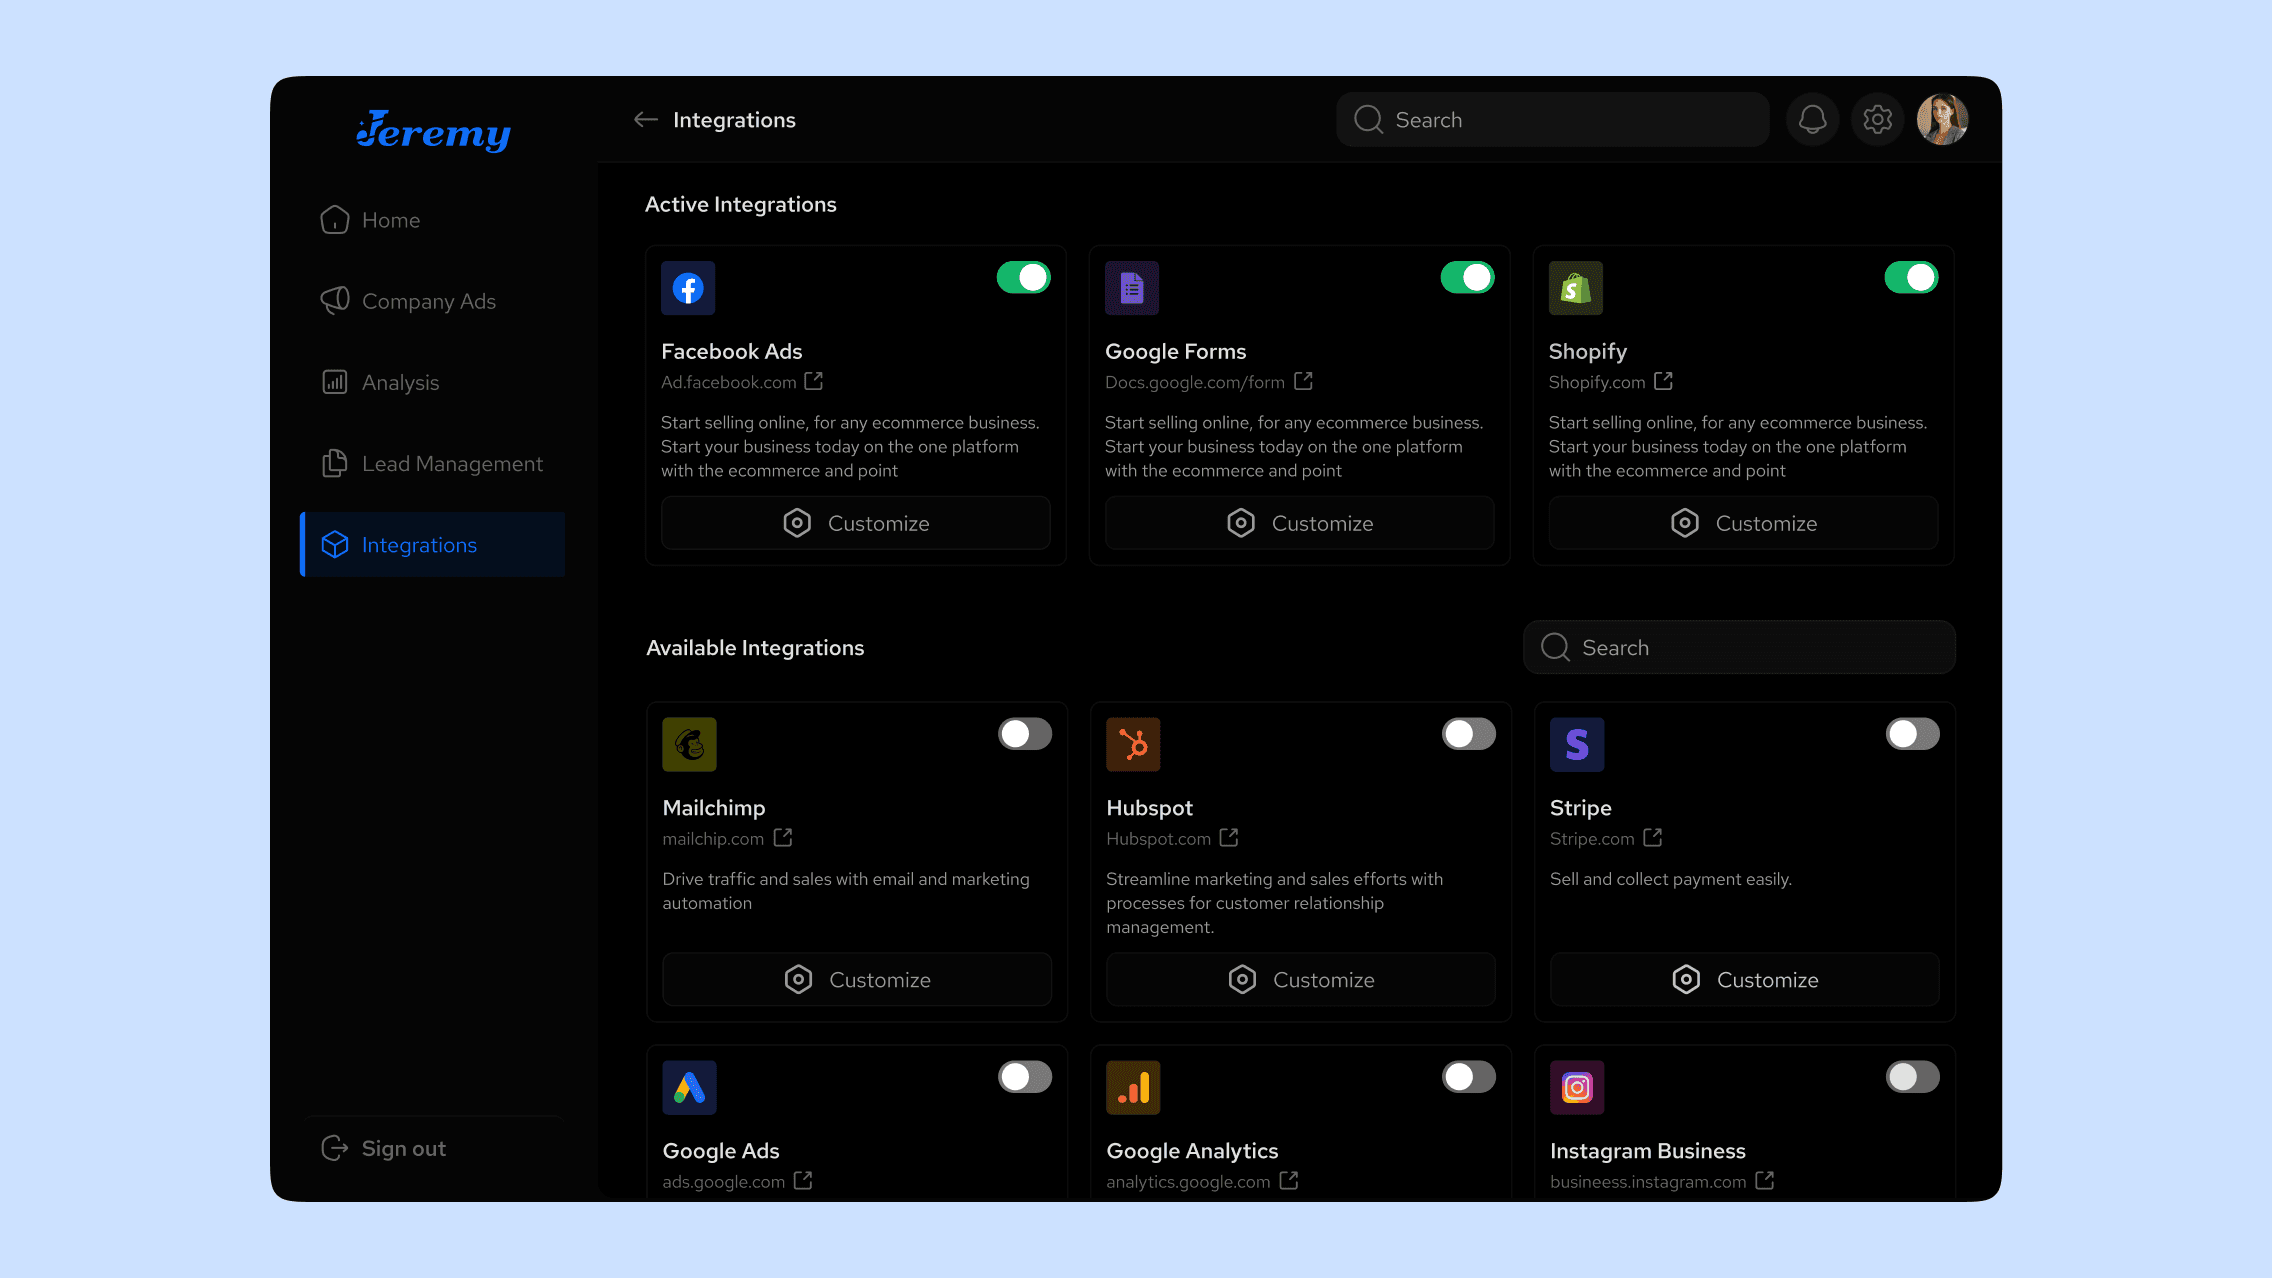Click the Hubspot logo icon
Viewport: 2272px width, 1278px height.
[x=1132, y=744]
